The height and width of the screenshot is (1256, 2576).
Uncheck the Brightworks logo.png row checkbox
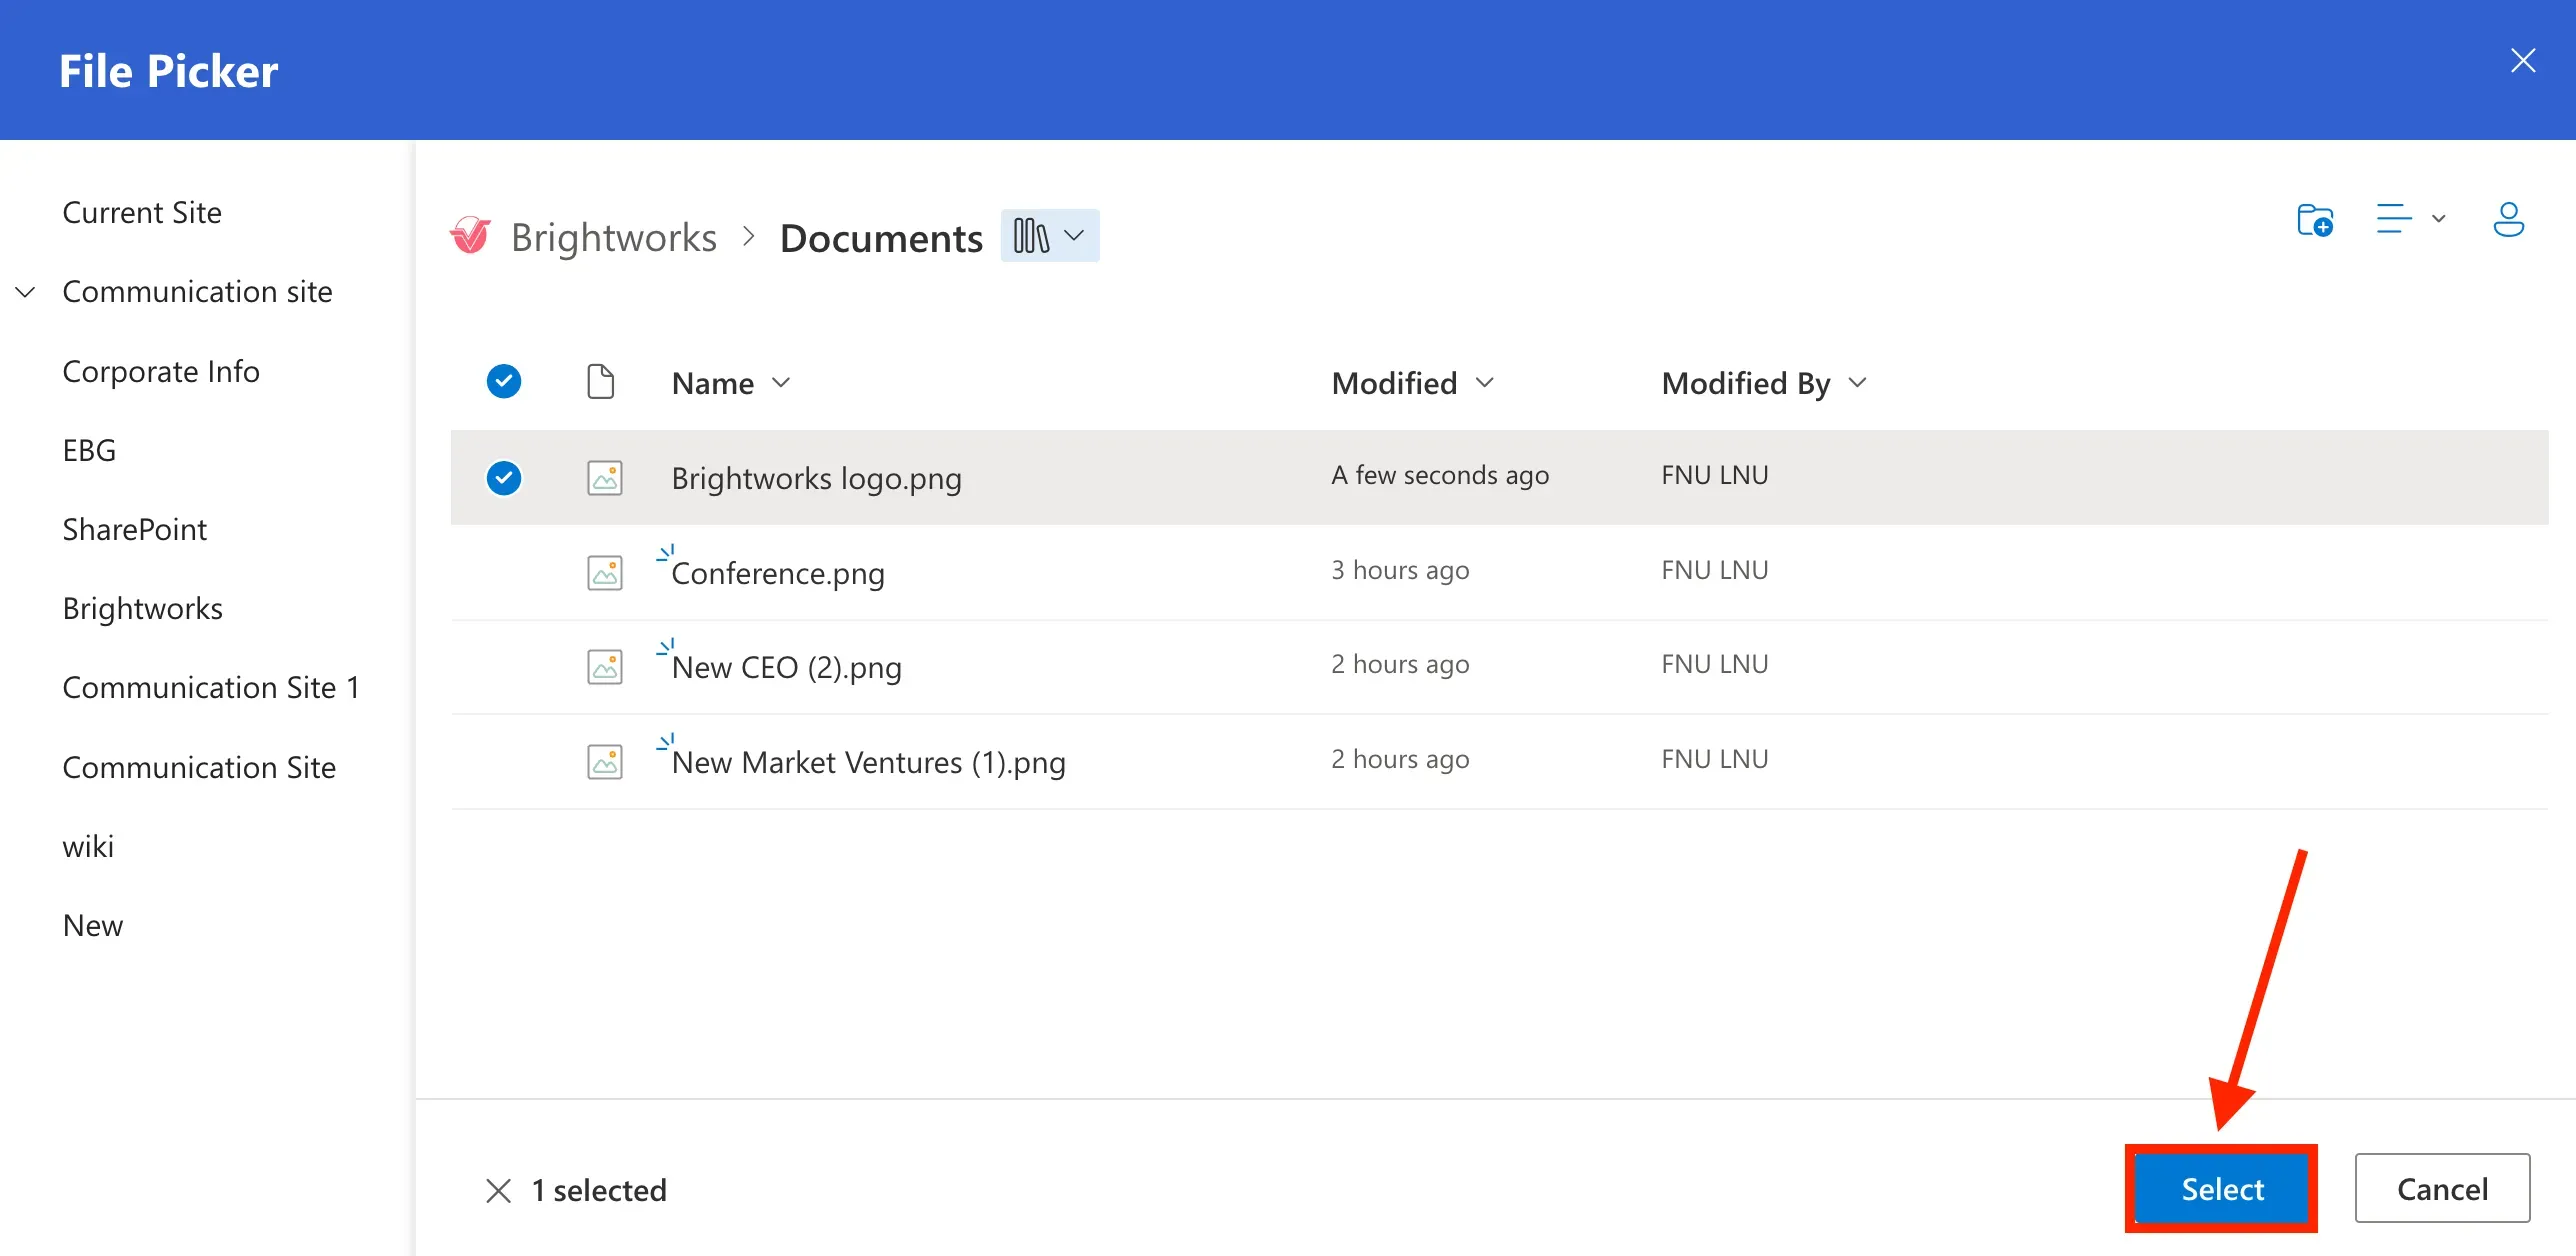click(x=504, y=478)
